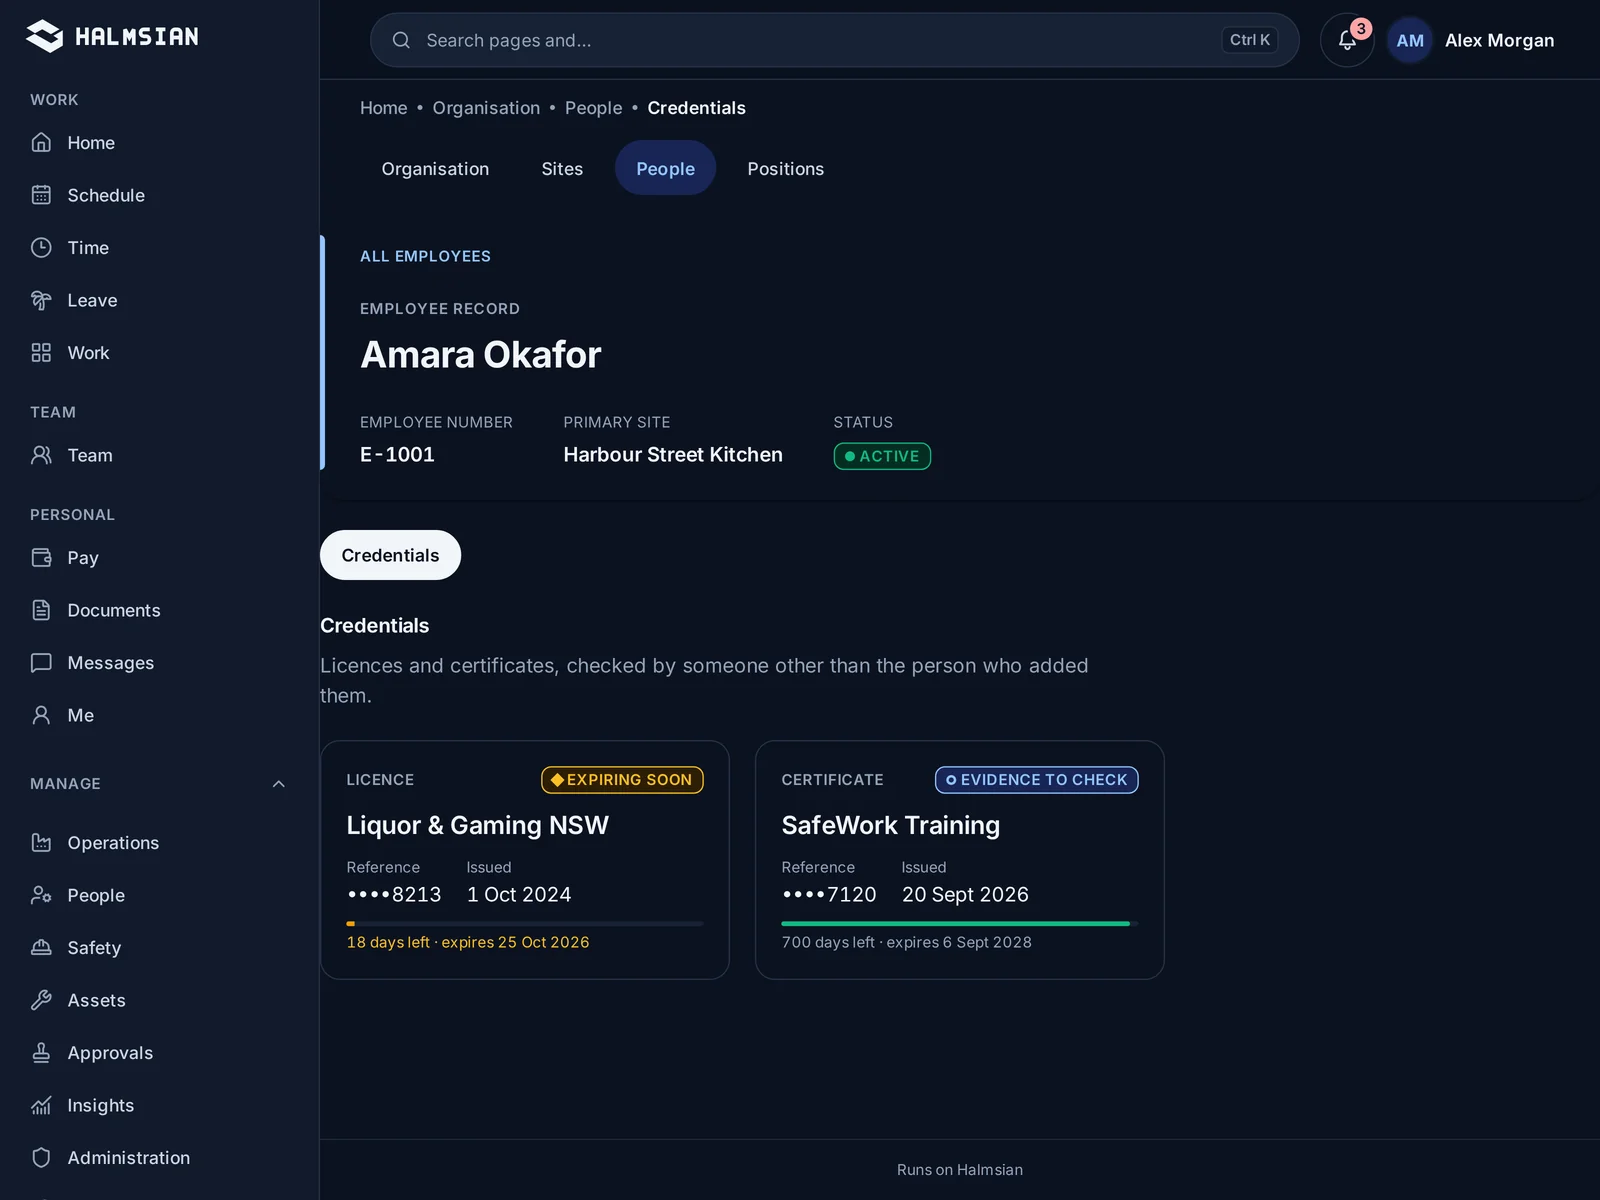Screen dimensions: 1600x1200
Task: Open Leave palm tree icon
Action: (x=41, y=300)
